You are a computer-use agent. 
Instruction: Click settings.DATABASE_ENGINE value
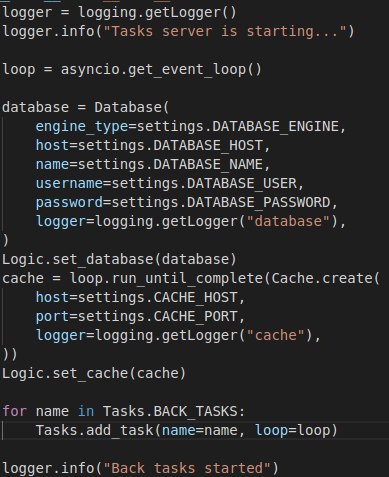coord(238,126)
